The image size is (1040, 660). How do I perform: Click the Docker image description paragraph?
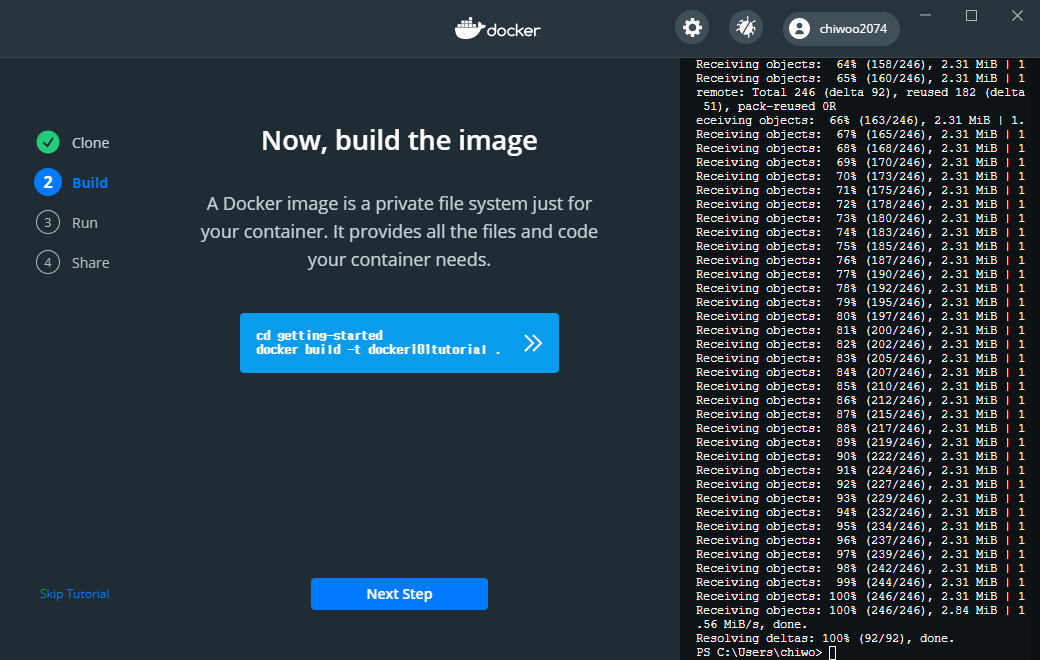point(399,231)
